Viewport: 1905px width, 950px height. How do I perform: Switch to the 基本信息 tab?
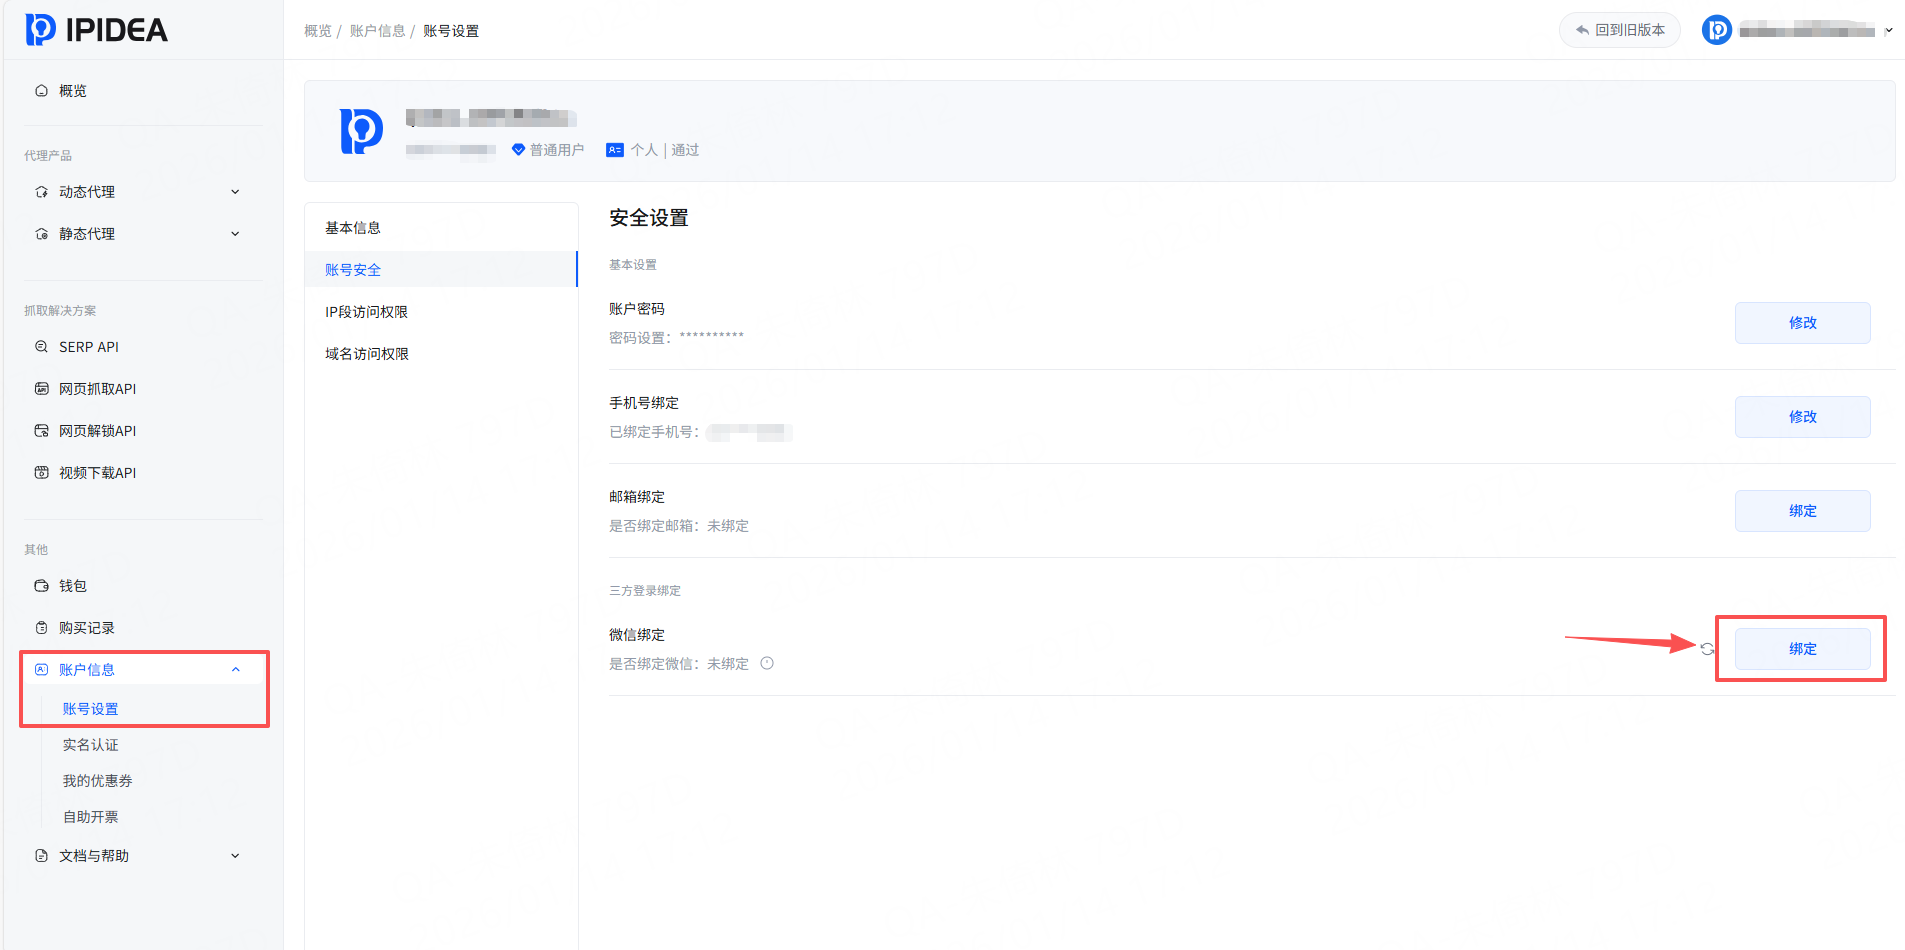click(353, 228)
